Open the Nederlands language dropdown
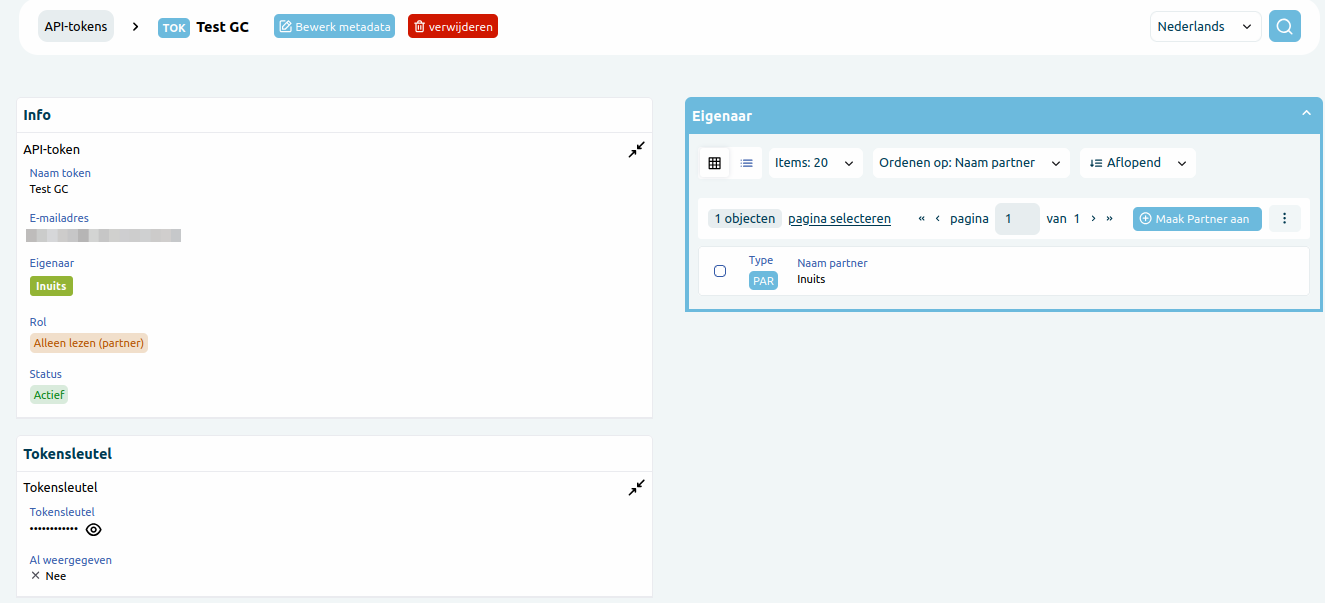 pyautogui.click(x=1205, y=27)
